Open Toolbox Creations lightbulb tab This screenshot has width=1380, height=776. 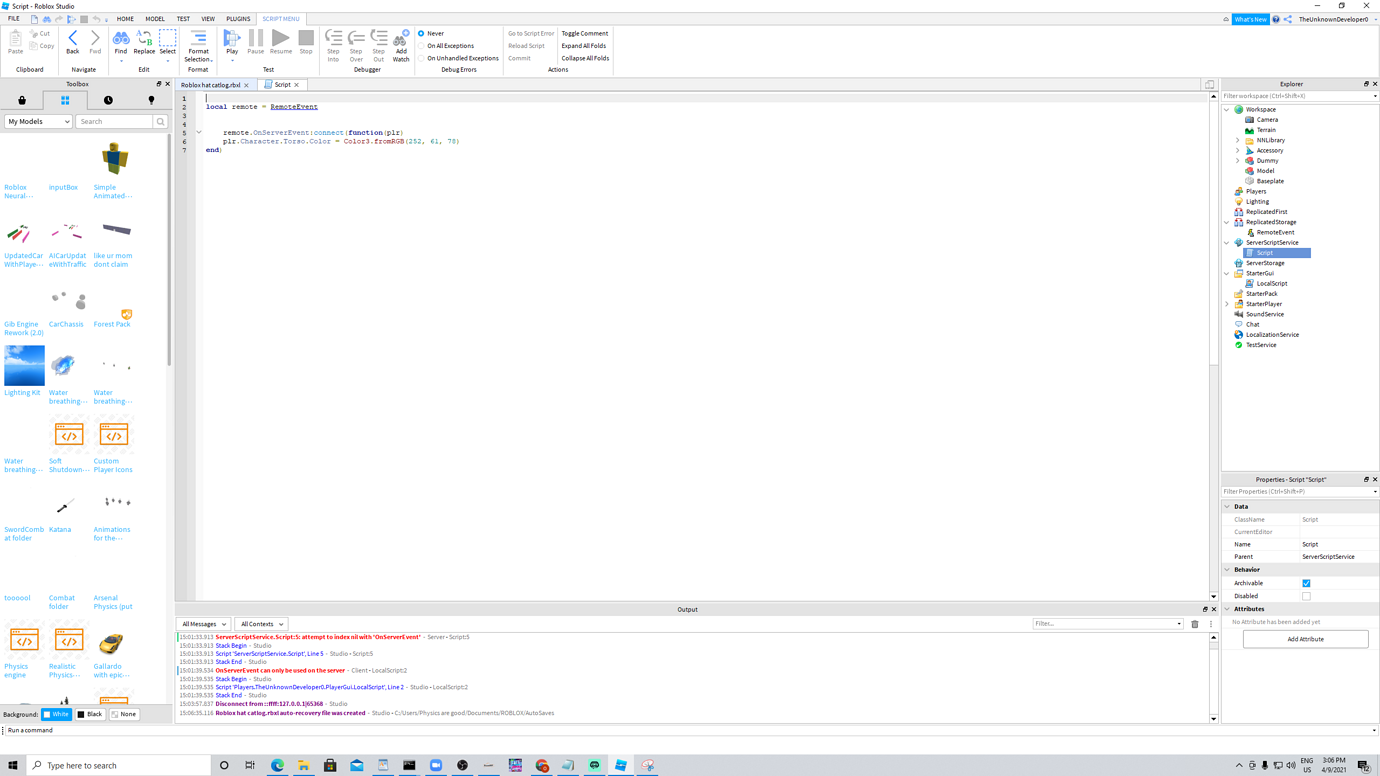click(151, 100)
